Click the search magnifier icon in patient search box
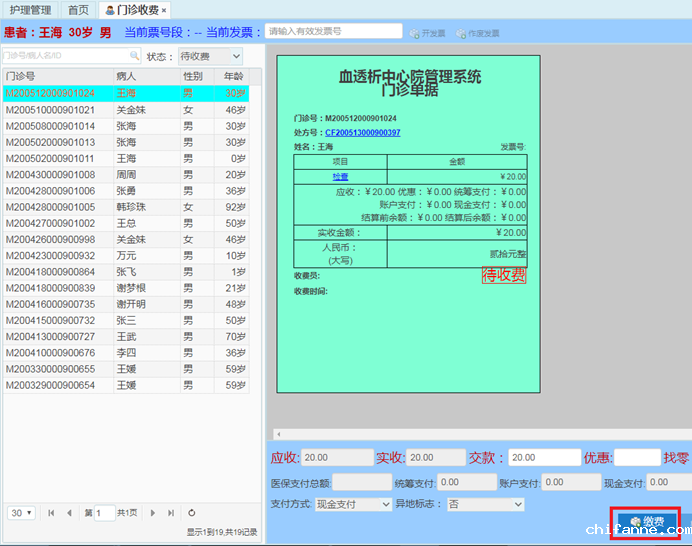 pos(134,56)
